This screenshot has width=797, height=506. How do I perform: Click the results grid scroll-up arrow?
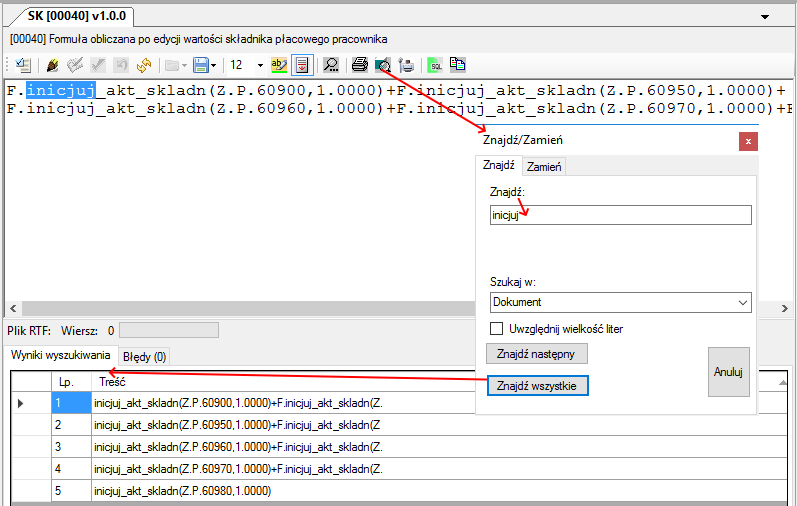[x=783, y=382]
